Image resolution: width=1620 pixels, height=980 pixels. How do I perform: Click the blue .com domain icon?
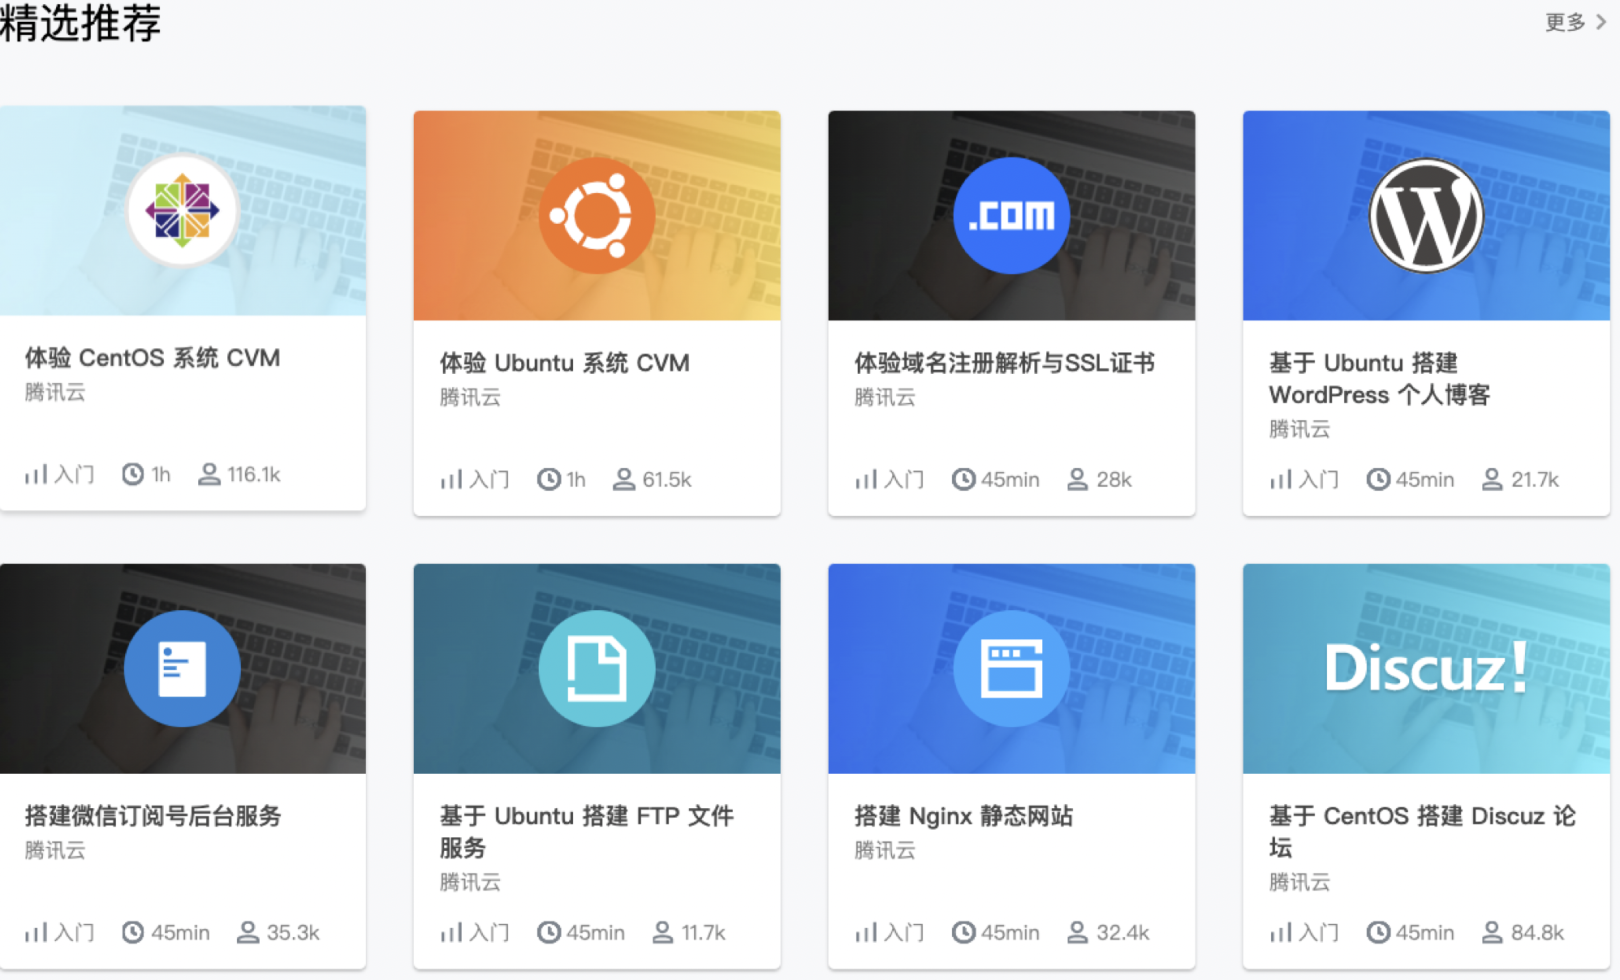point(1011,216)
